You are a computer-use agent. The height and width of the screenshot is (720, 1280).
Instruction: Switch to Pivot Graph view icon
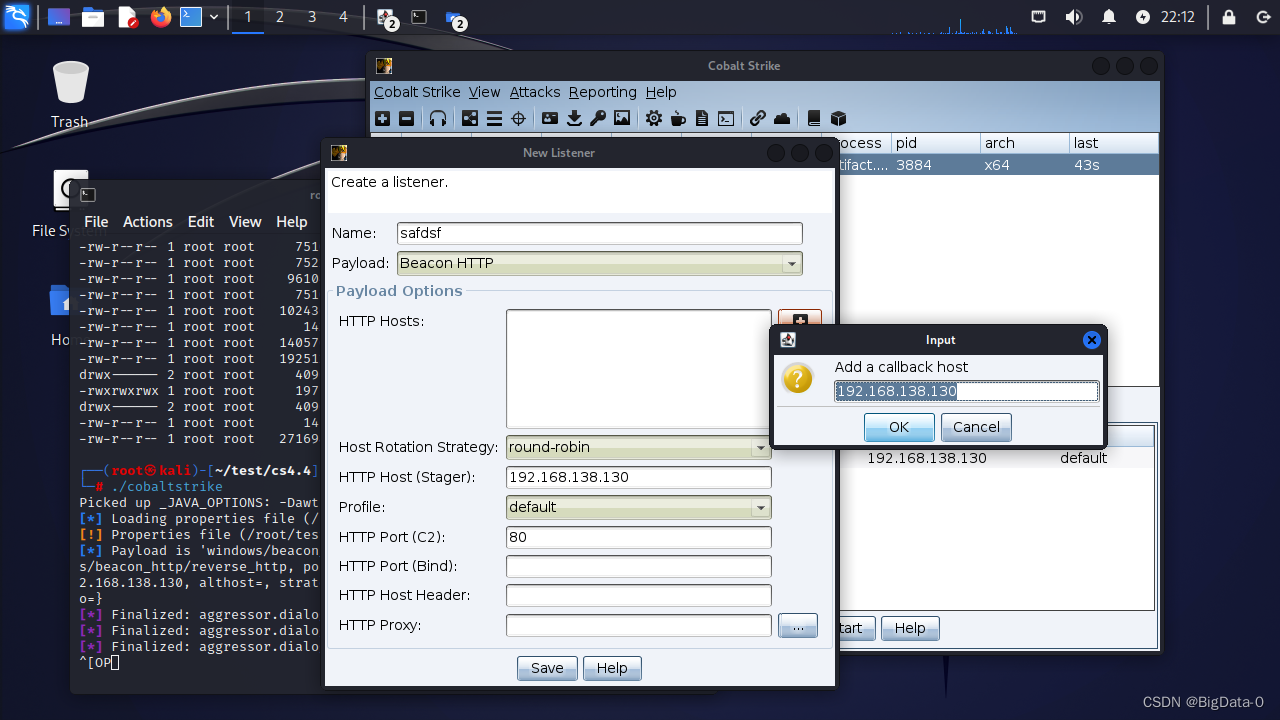click(x=470, y=118)
